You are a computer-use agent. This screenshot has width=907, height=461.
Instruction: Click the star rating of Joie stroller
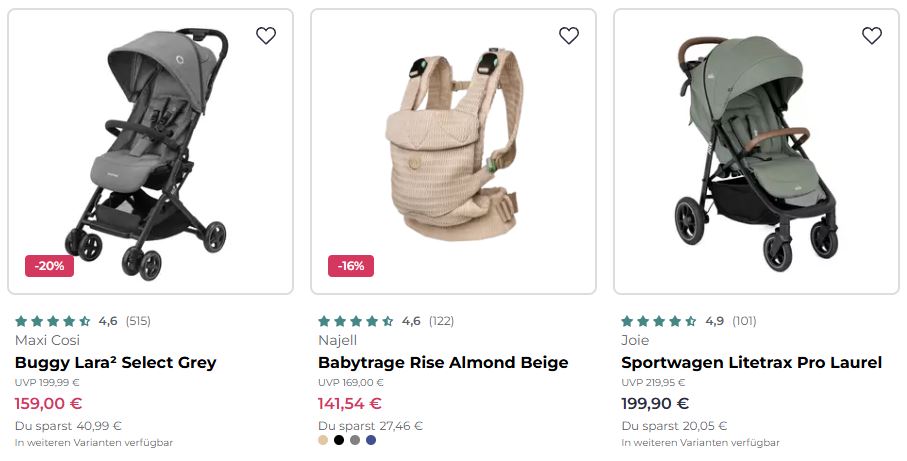659,321
